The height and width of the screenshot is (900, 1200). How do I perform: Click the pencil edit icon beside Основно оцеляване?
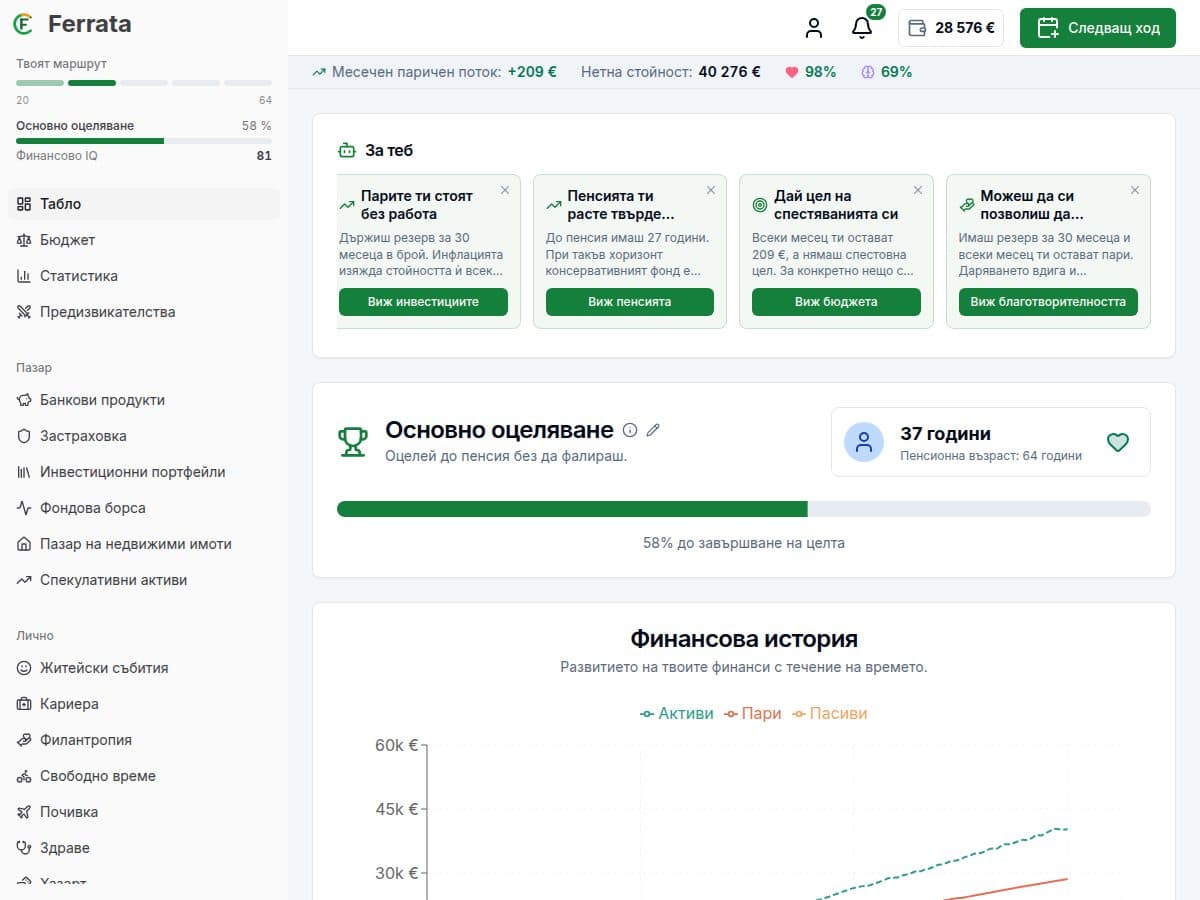click(x=654, y=430)
